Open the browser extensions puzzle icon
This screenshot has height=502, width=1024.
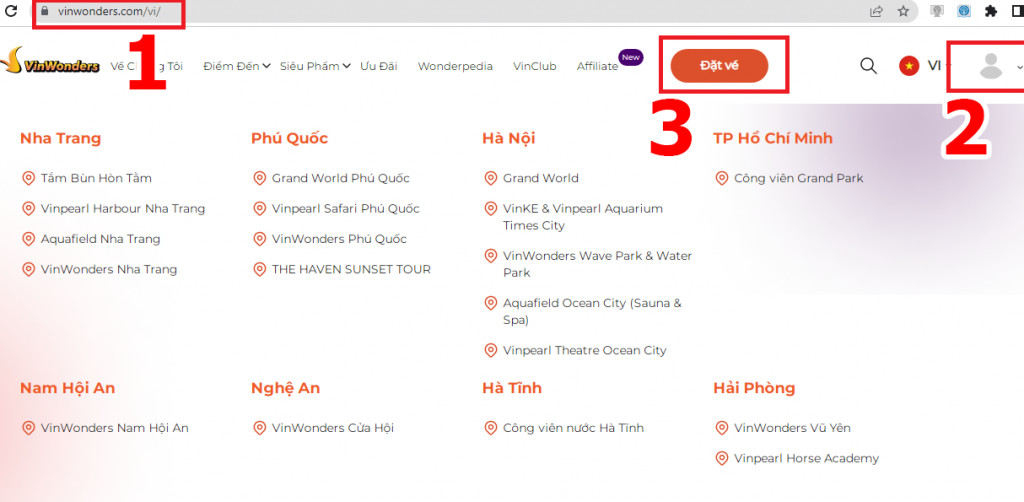click(x=991, y=11)
